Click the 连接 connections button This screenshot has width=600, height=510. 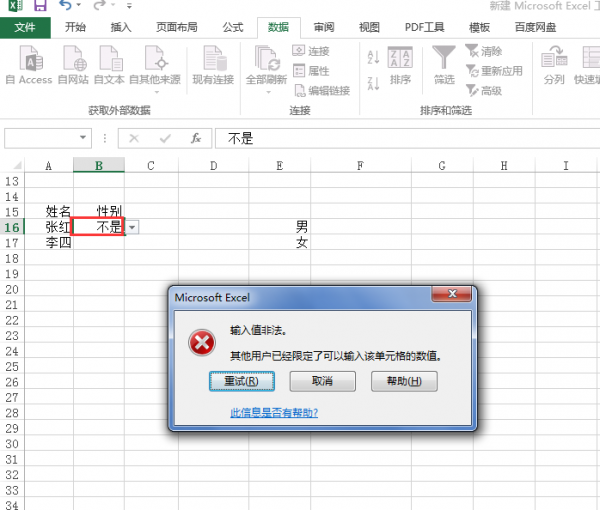311,51
